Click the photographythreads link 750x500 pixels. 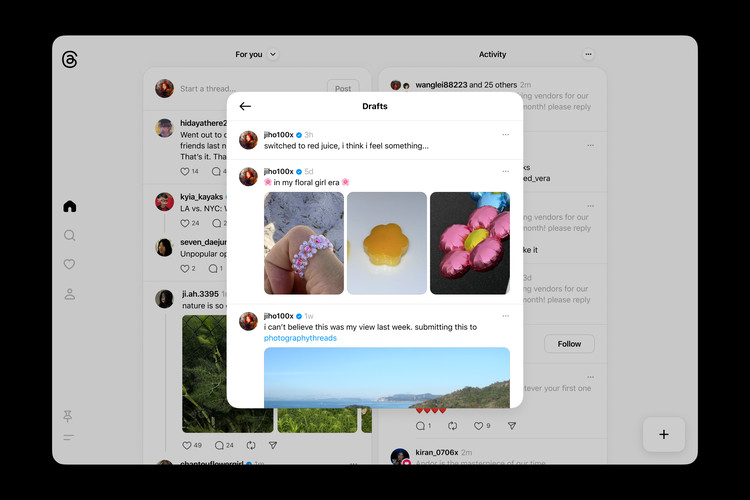pos(300,338)
